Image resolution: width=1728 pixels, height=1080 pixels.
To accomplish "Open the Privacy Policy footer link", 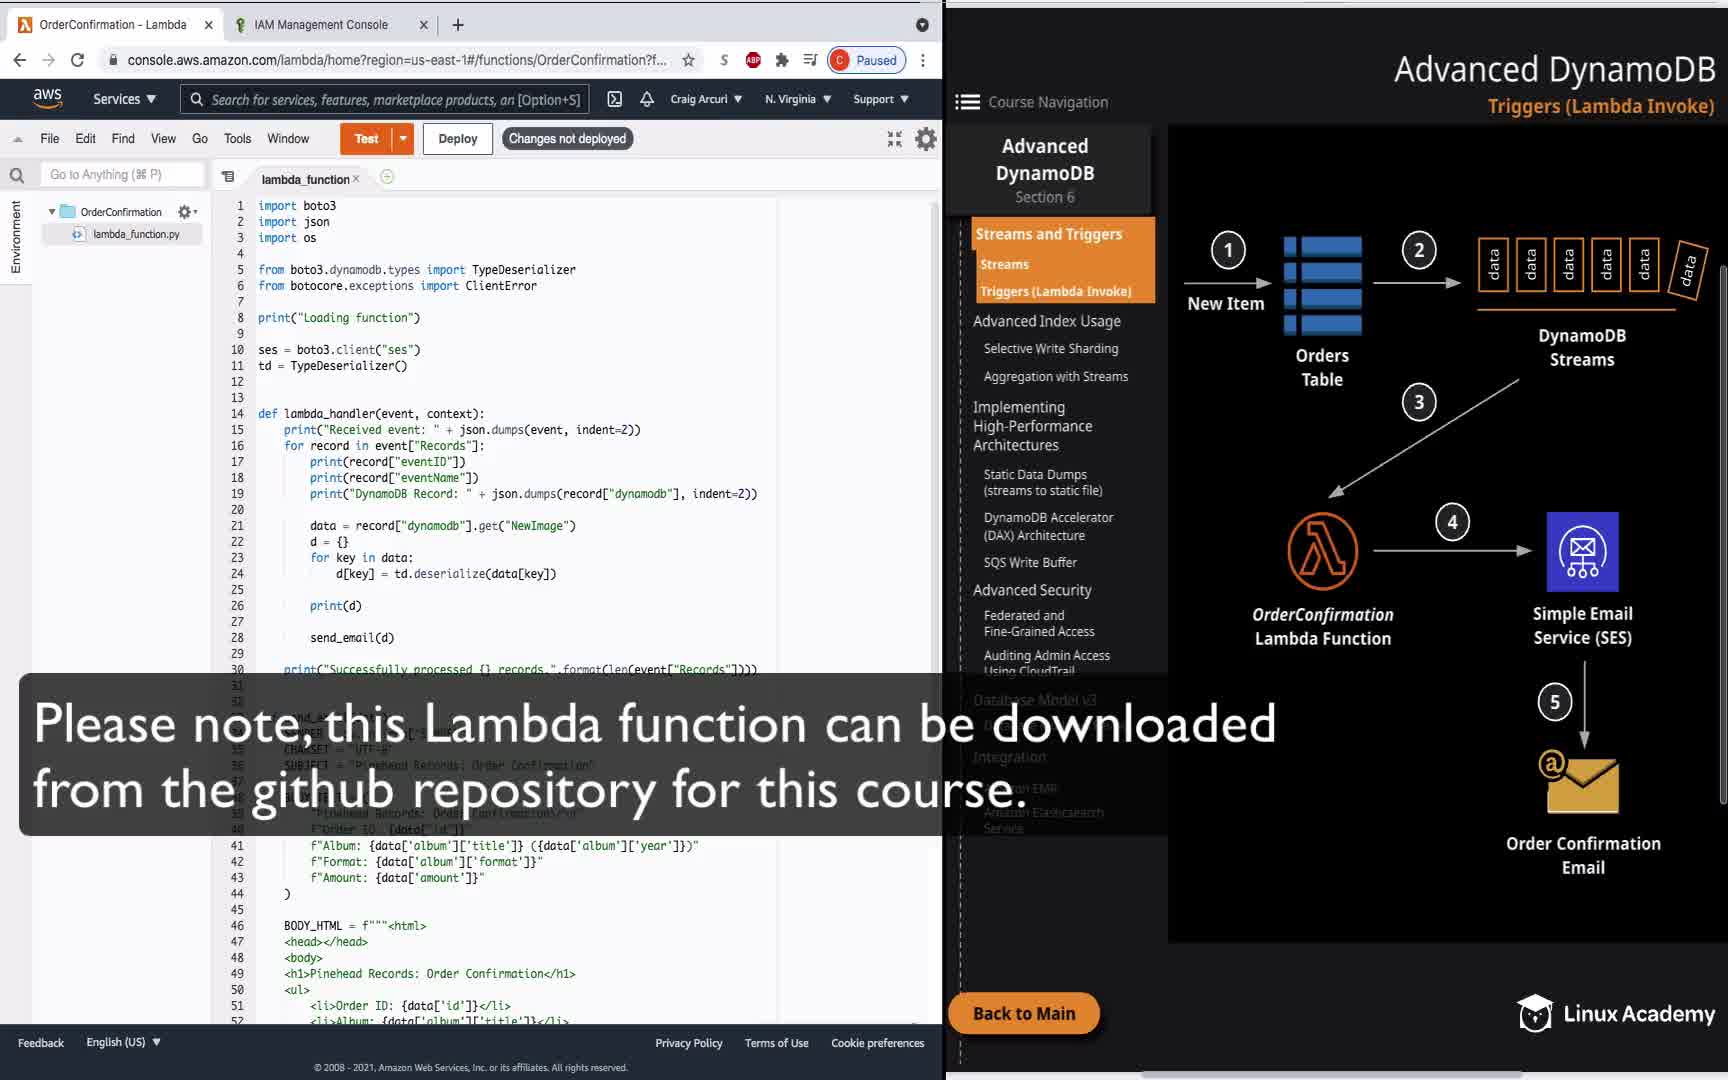I will [689, 1043].
